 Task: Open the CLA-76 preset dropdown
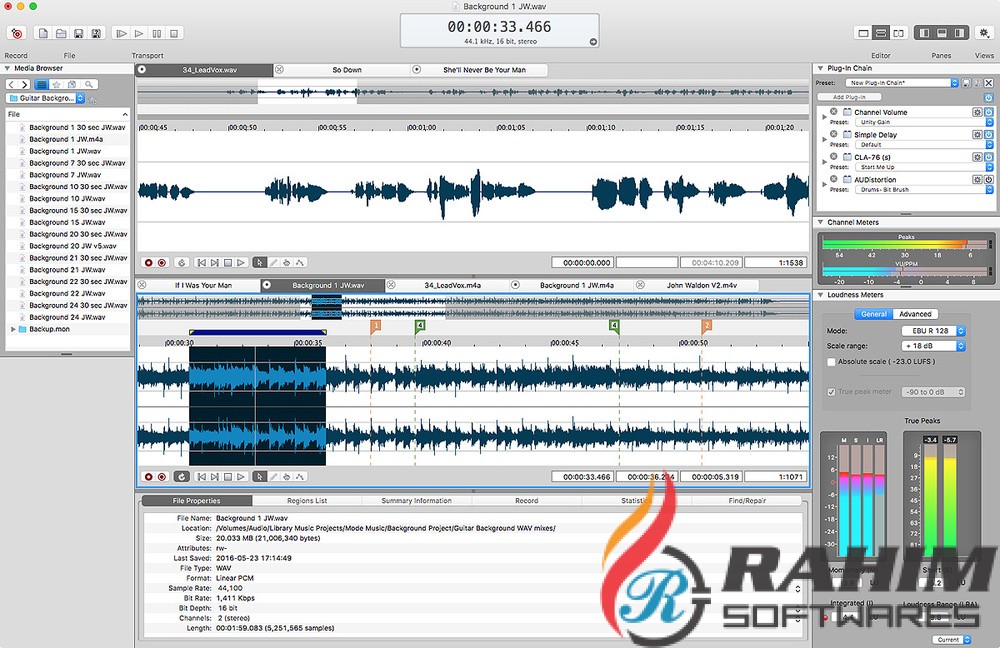point(990,167)
